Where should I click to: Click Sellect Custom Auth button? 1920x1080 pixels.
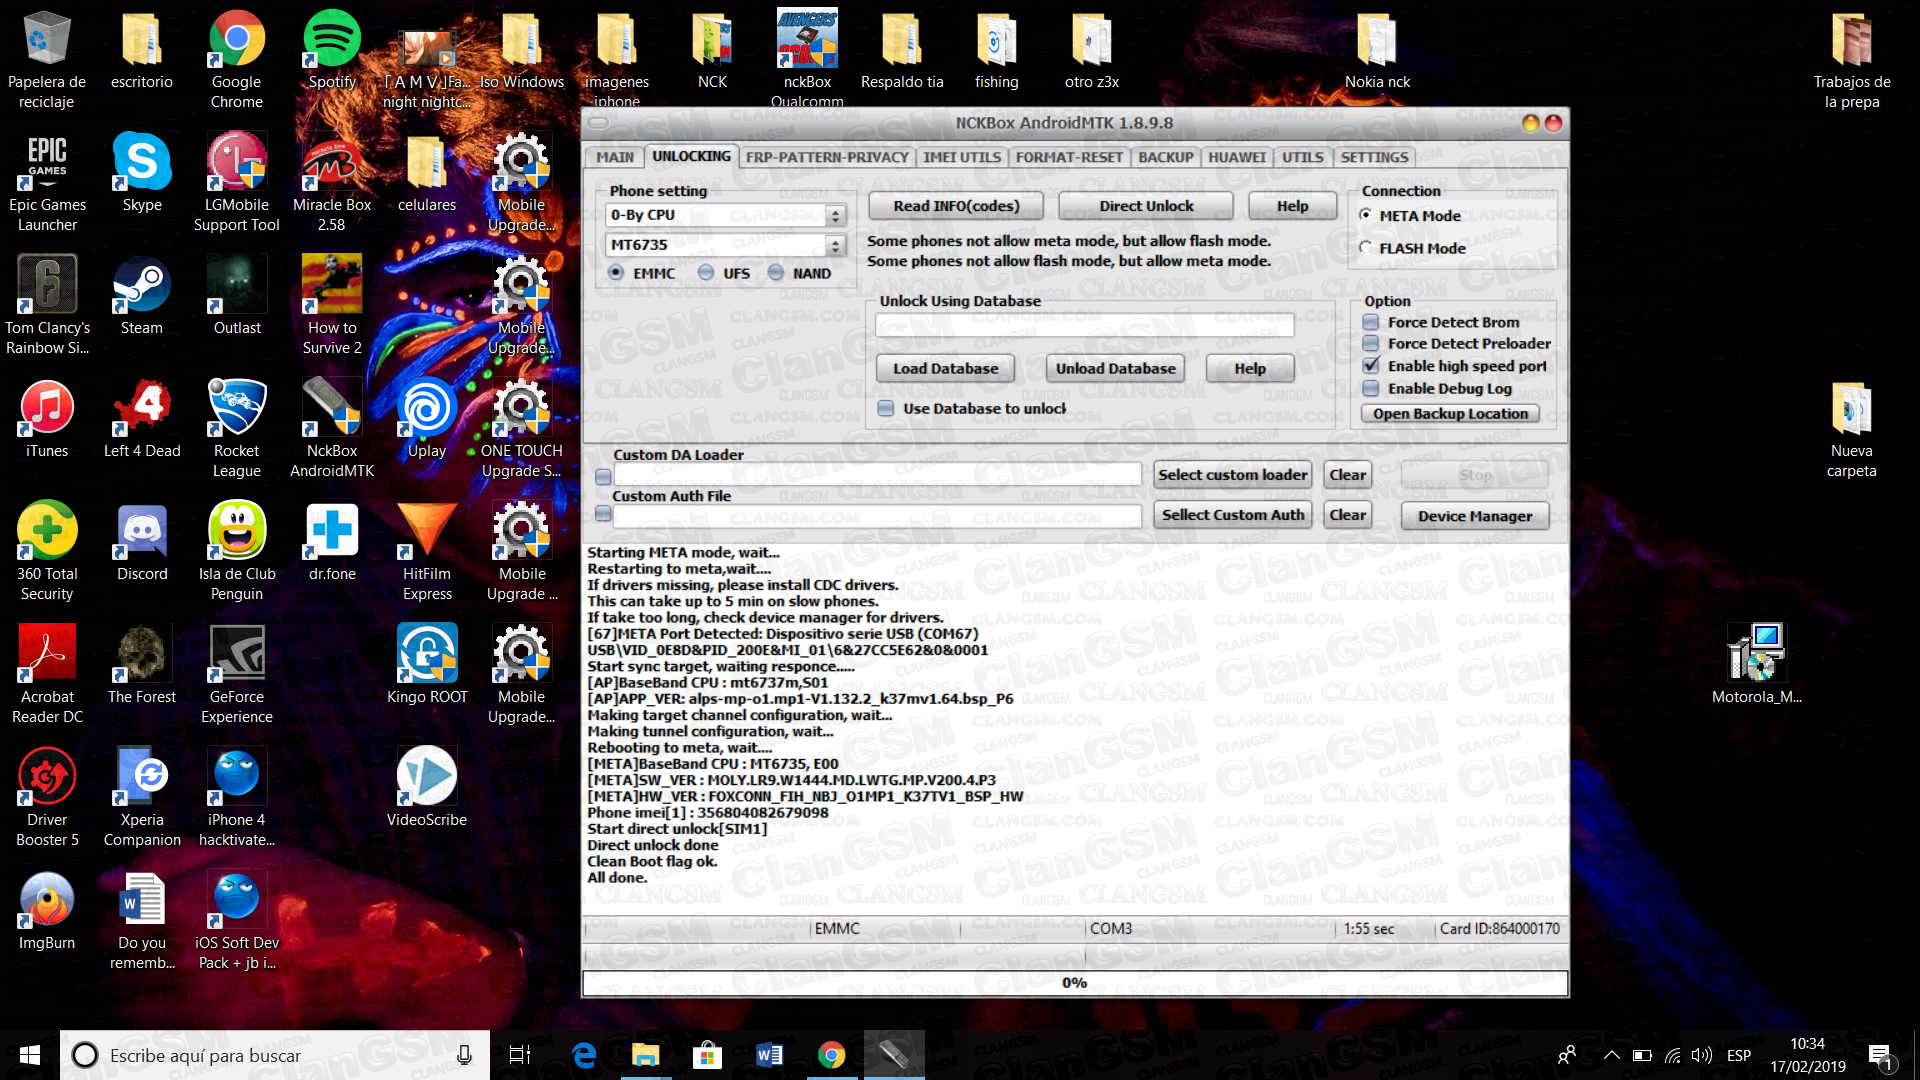[x=1233, y=515]
